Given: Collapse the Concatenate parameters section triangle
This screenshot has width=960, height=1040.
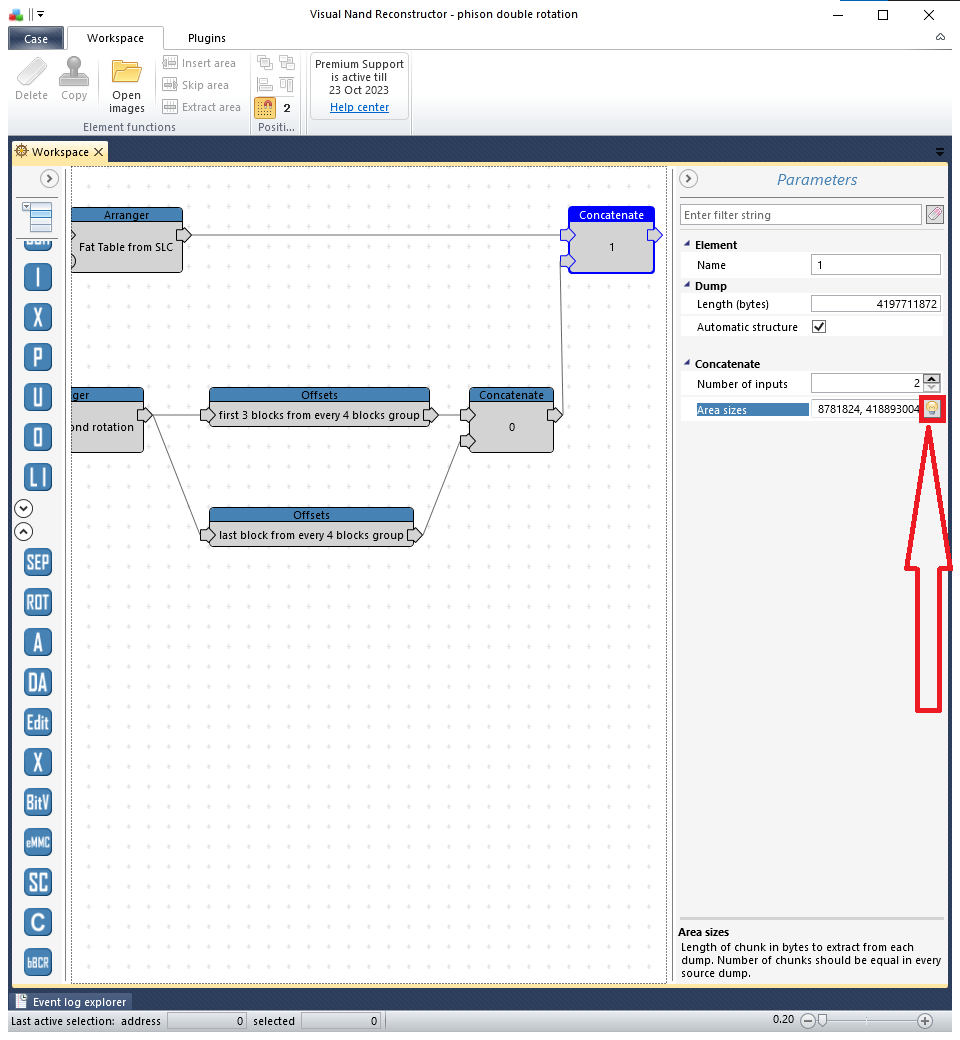Looking at the screenshot, I should pyautogui.click(x=687, y=363).
